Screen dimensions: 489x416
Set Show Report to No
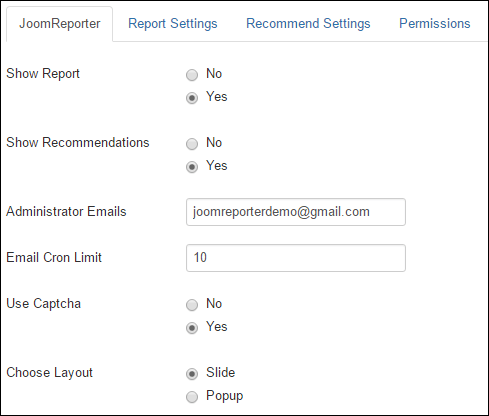(192, 75)
